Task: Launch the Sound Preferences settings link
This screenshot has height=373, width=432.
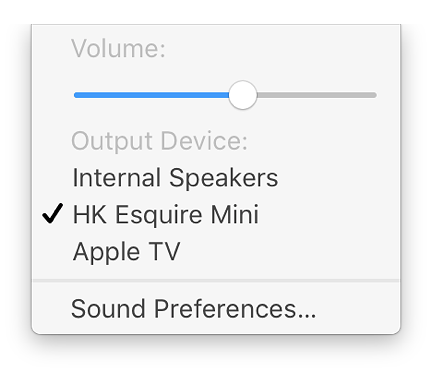Action: click(x=216, y=309)
